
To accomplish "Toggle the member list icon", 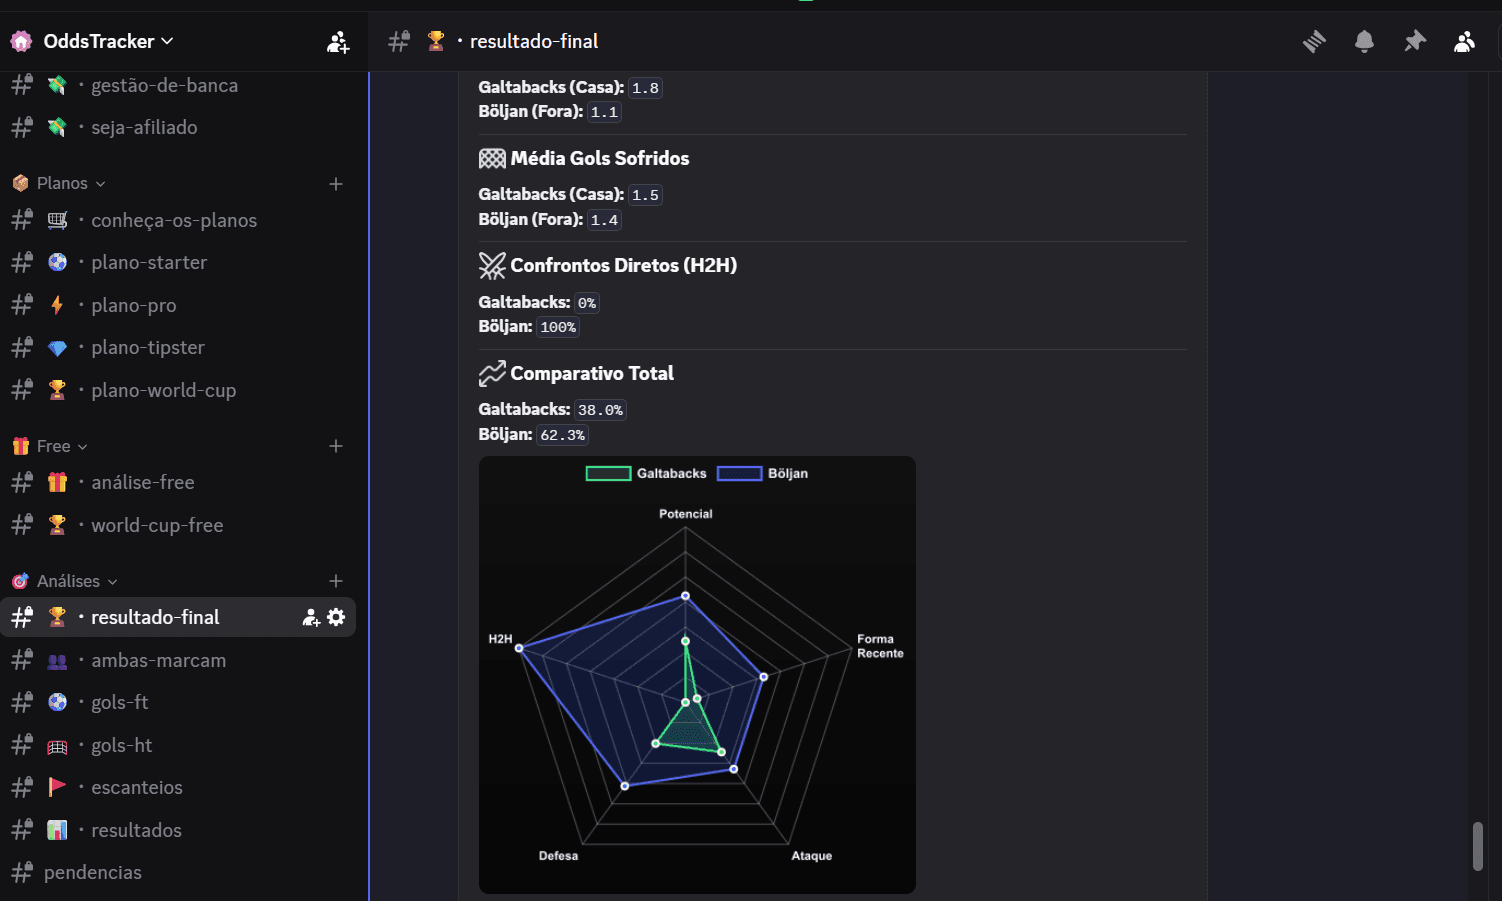I will point(1464,41).
